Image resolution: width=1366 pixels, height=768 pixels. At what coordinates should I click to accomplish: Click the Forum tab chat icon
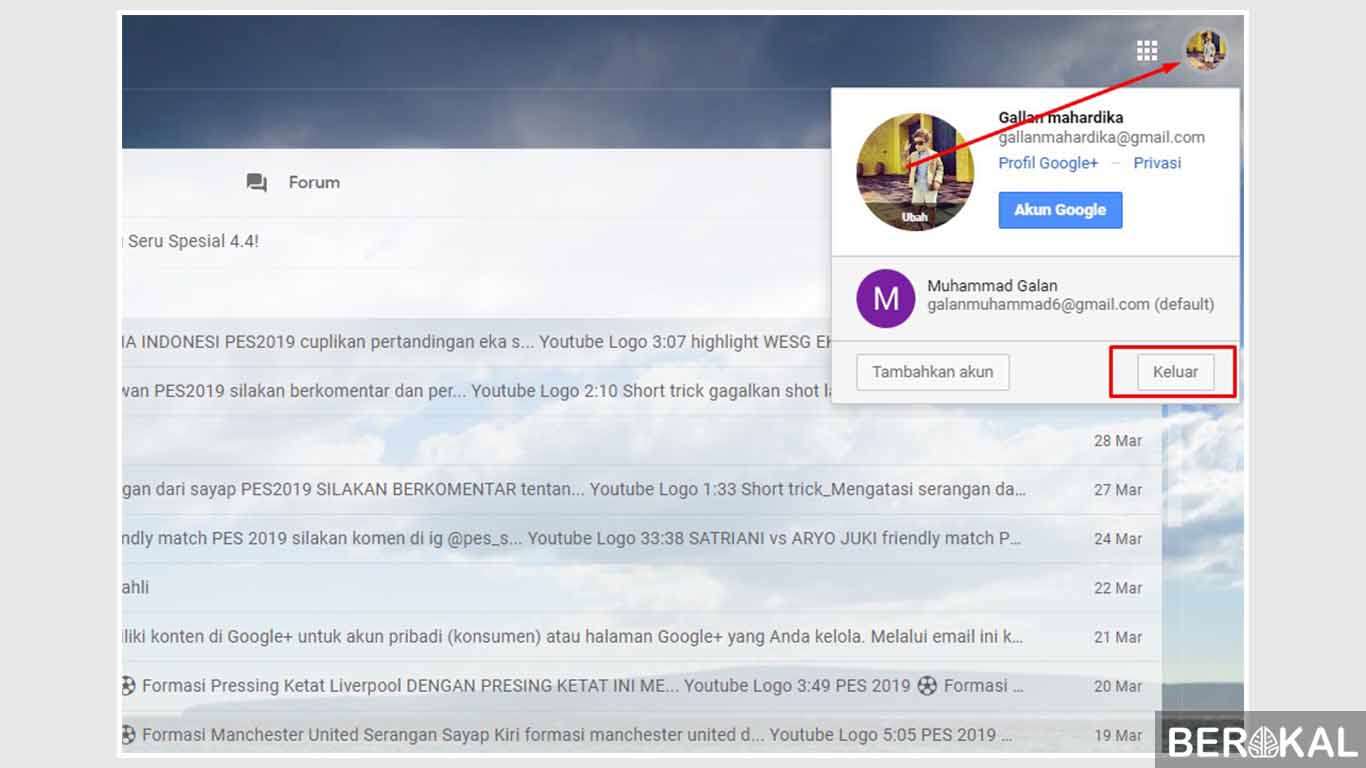pos(257,183)
